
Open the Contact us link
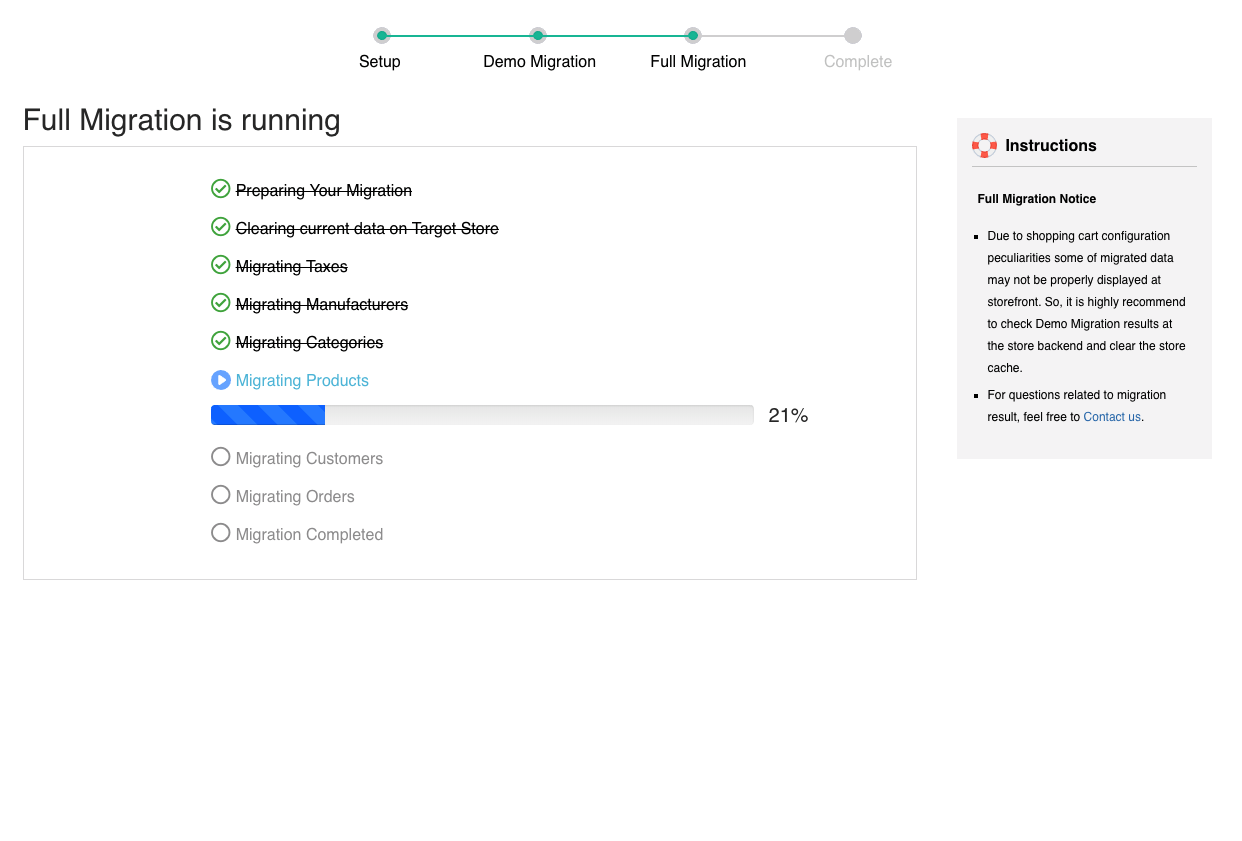tap(1111, 417)
